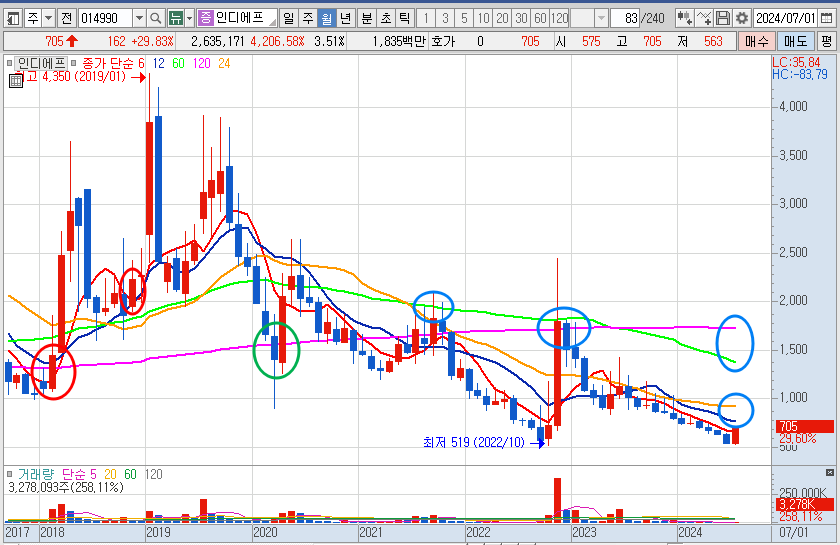The width and height of the screenshot is (840, 545).
Task: Choose 120 interval button
Action: [559, 19]
